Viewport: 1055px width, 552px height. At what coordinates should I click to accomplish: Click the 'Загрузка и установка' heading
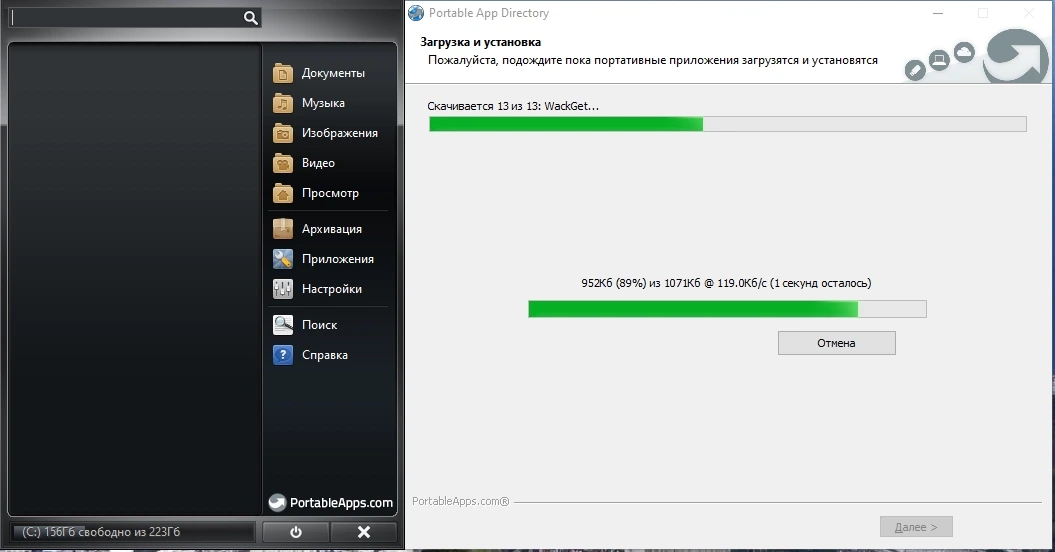coord(480,42)
